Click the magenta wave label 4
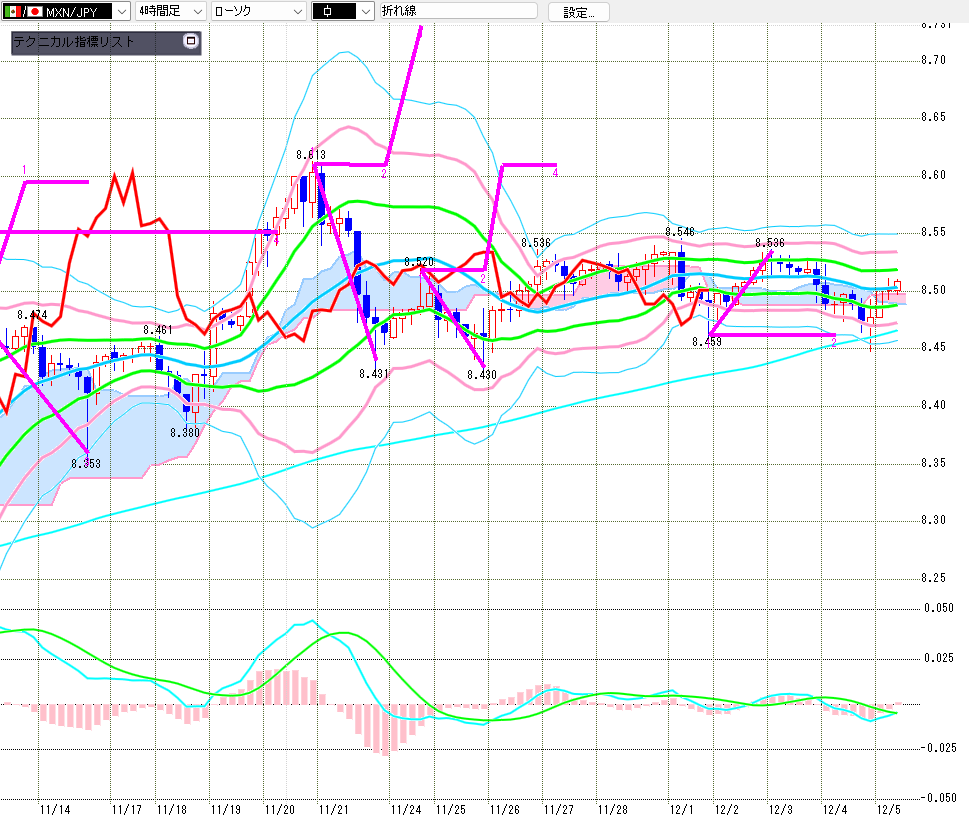 click(x=555, y=172)
